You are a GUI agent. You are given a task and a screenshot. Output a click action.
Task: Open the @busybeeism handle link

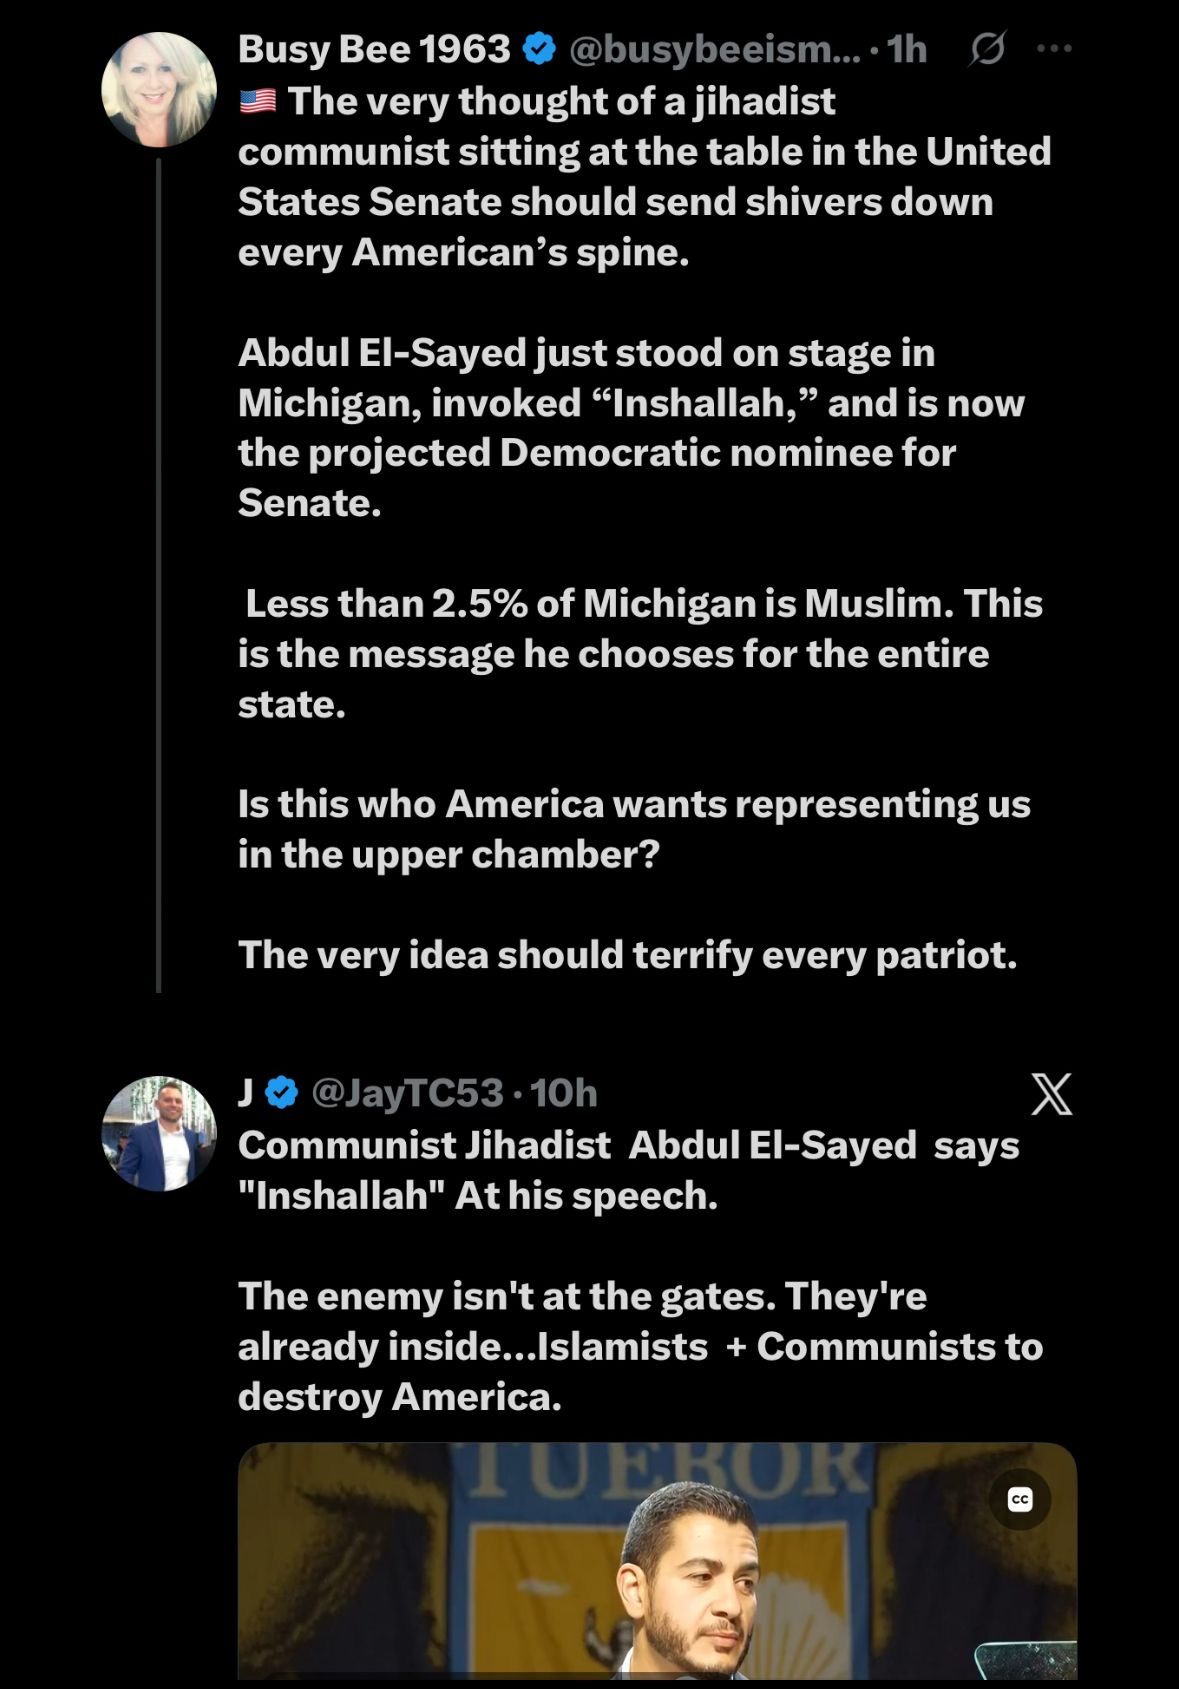(x=714, y=48)
